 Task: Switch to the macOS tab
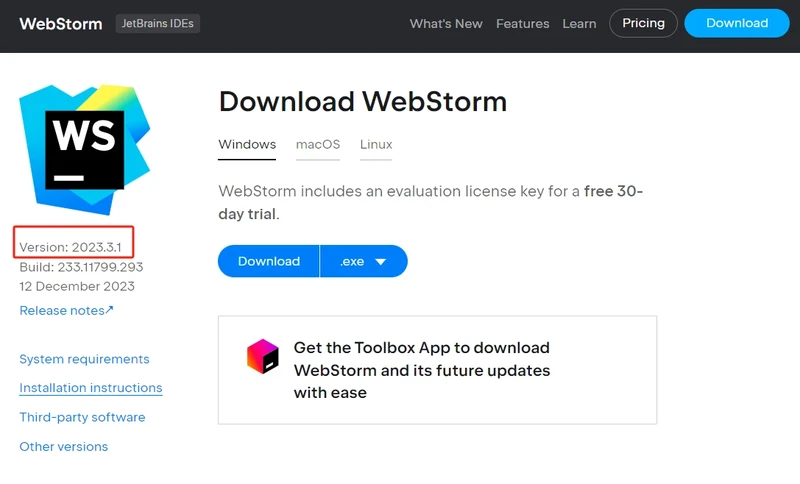click(x=318, y=144)
